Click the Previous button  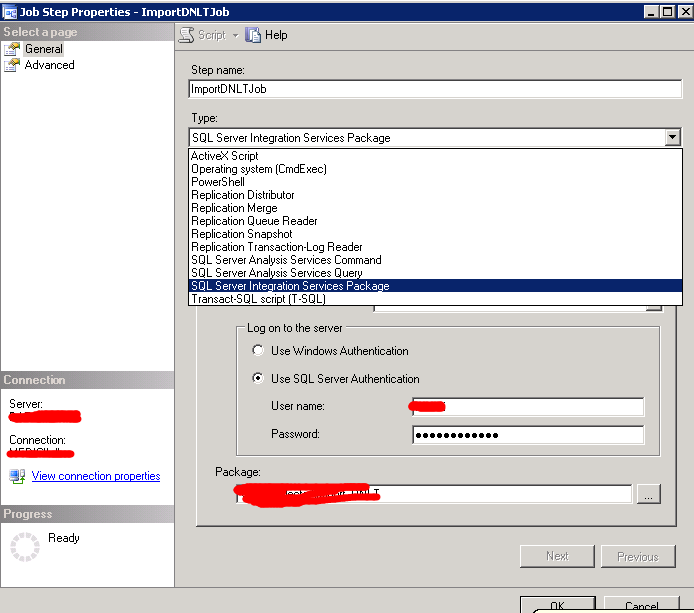638,556
